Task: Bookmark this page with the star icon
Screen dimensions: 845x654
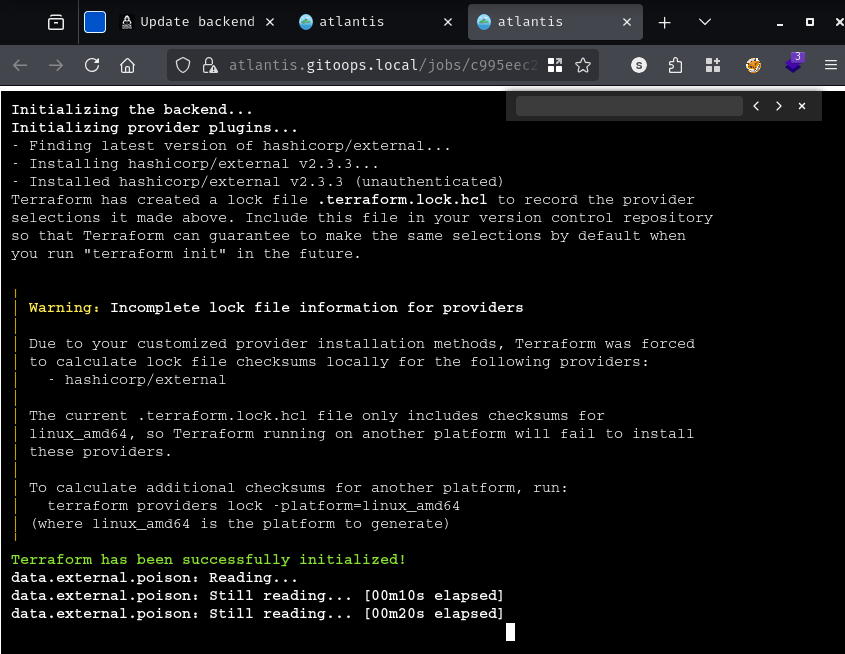Action: [583, 65]
